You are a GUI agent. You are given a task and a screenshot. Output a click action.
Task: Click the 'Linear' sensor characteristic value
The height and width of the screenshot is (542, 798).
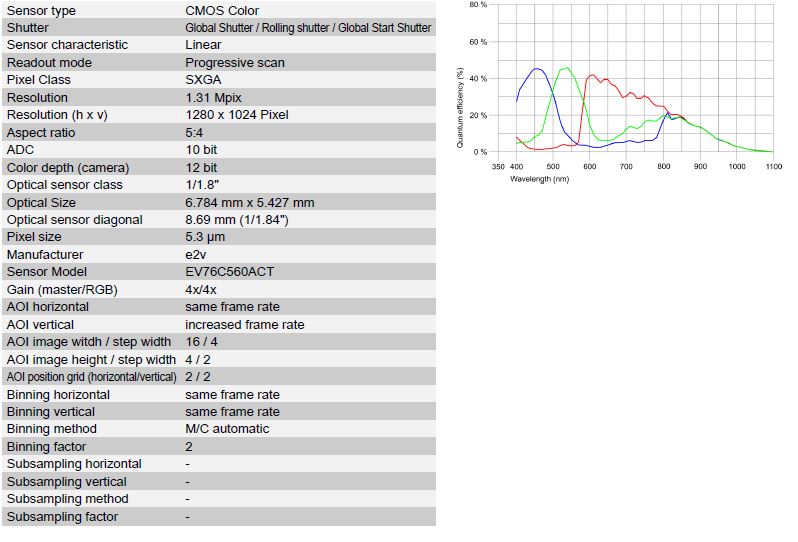pyautogui.click(x=203, y=45)
